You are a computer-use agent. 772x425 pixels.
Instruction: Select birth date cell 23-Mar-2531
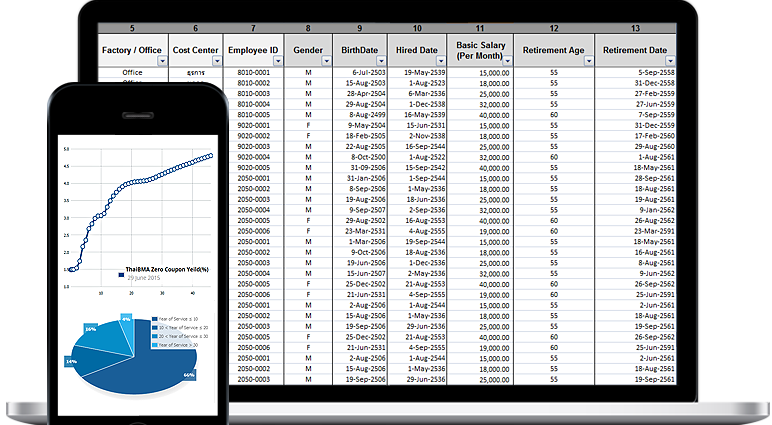(x=360, y=231)
